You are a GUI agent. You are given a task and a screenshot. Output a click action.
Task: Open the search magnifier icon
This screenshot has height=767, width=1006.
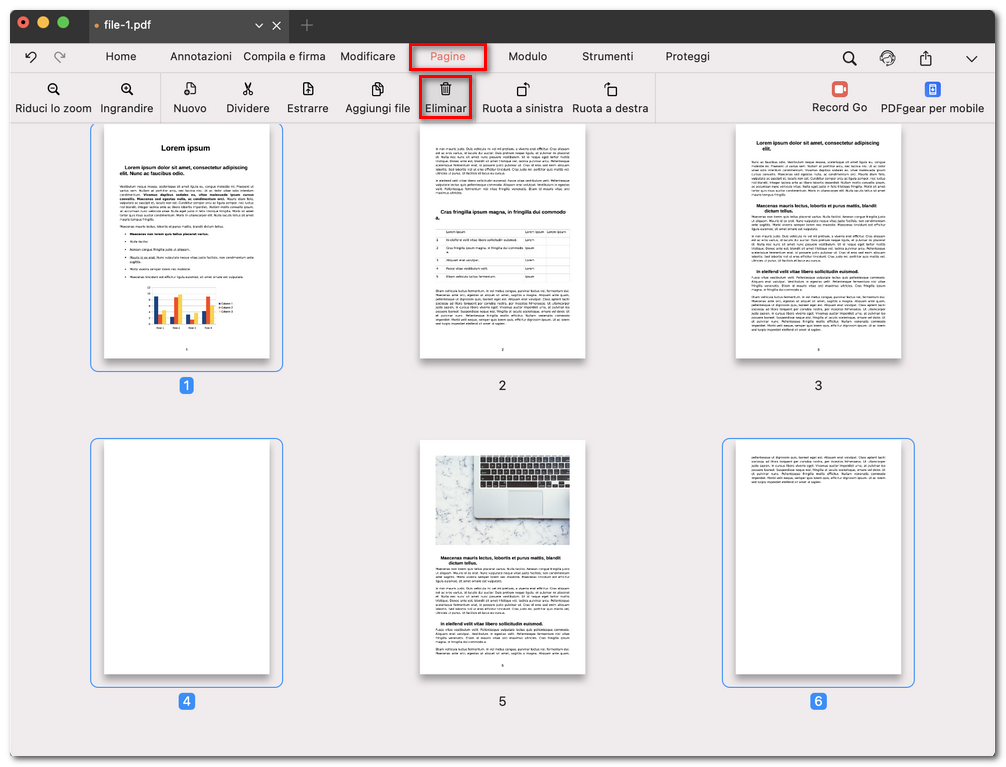point(849,57)
